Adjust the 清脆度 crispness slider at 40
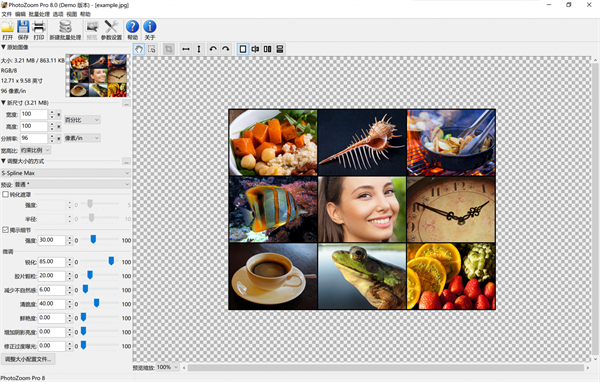 pos(96,303)
